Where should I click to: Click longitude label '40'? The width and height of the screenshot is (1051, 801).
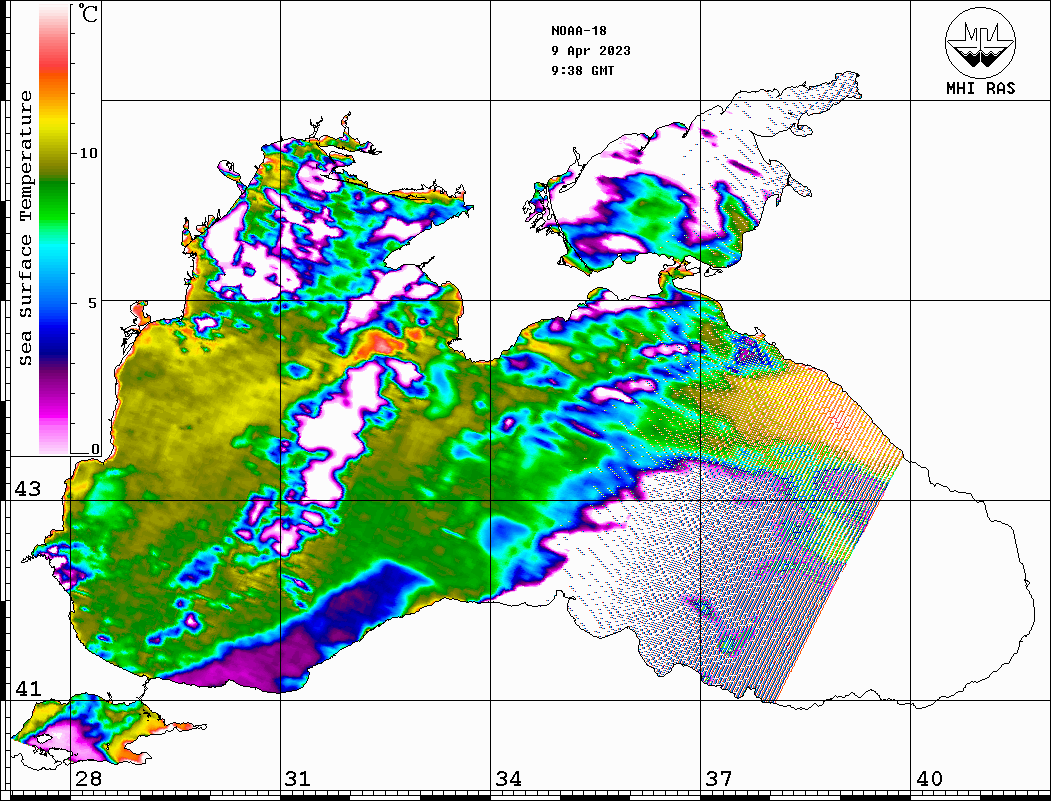[929, 778]
